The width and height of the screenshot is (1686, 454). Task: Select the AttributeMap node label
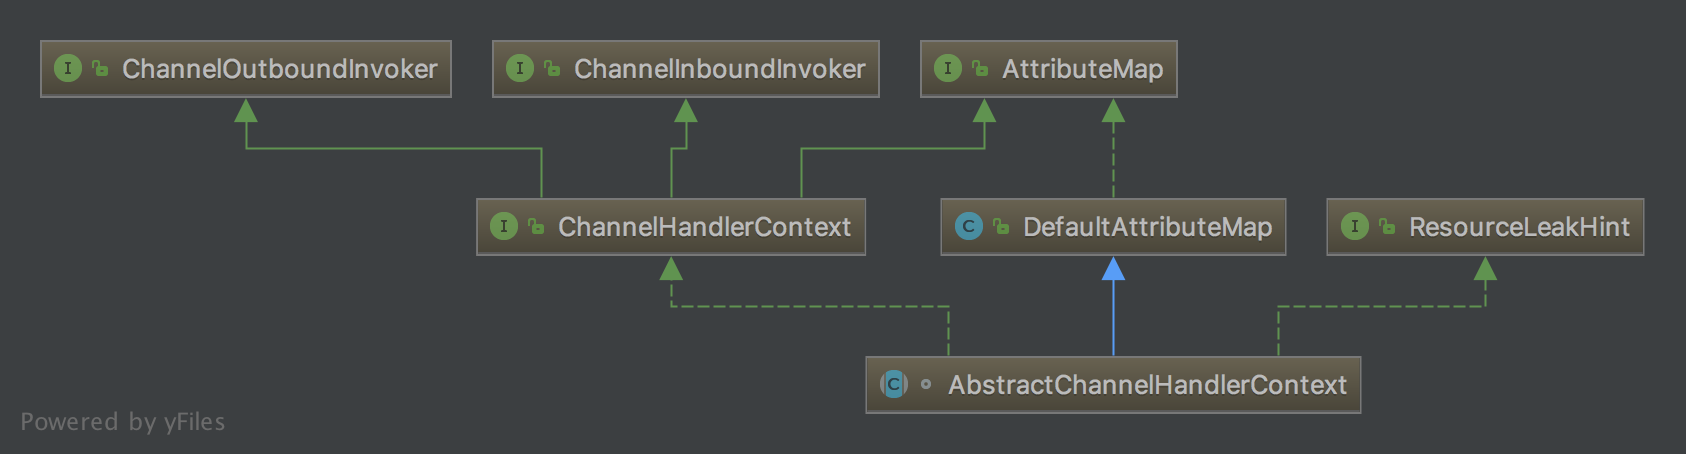[1082, 69]
